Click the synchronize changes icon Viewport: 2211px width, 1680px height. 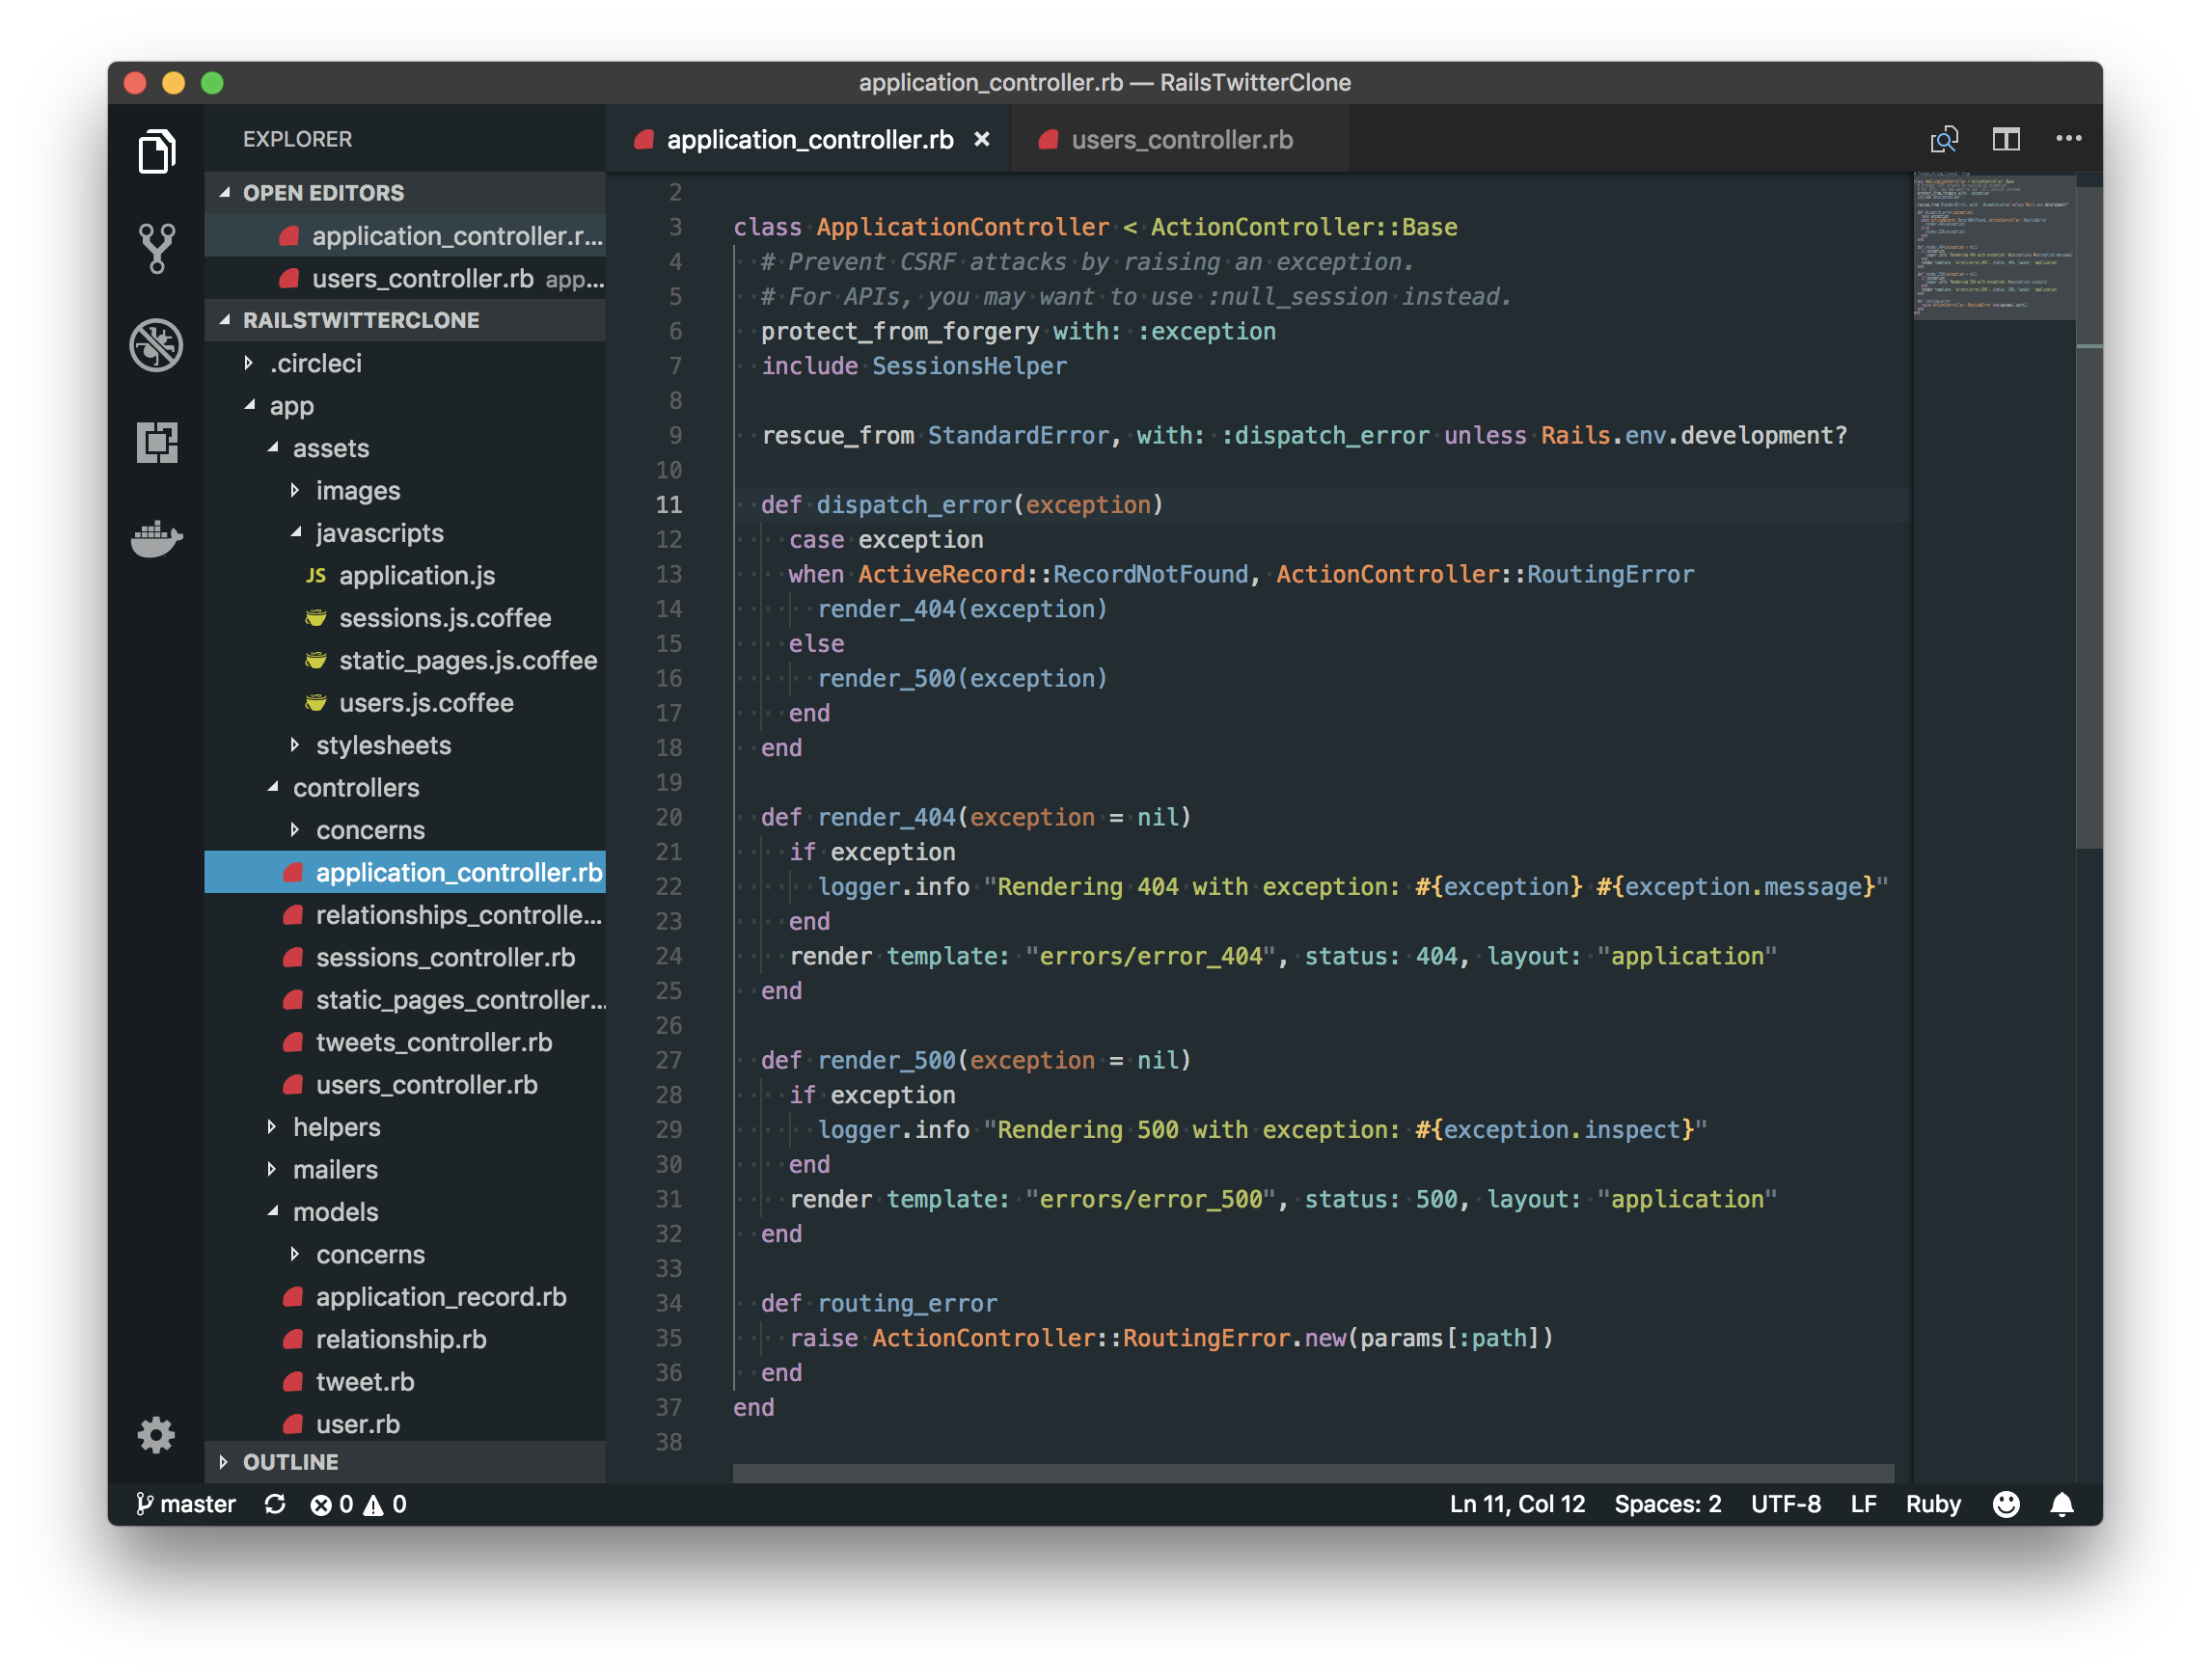tap(275, 1504)
